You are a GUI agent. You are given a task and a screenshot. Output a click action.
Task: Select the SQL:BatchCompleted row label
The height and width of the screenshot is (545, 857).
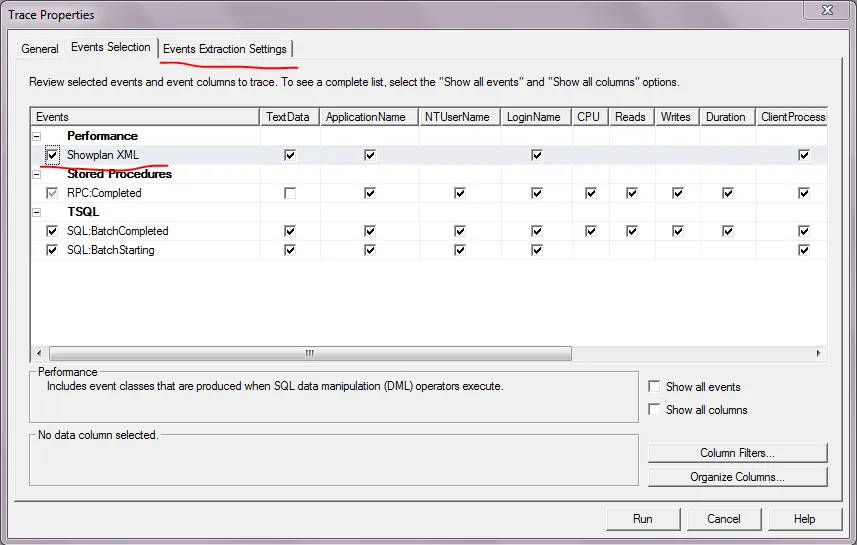(x=118, y=231)
